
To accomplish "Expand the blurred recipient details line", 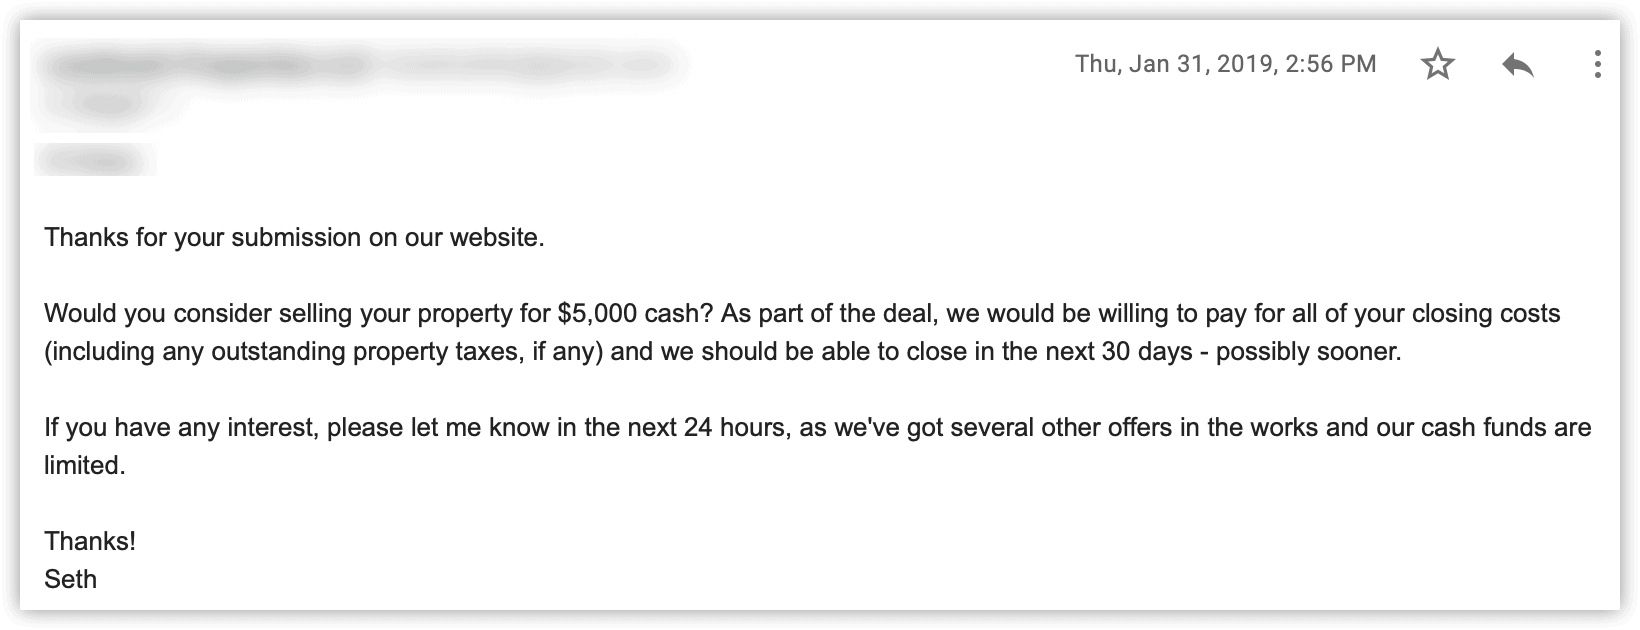I will pos(105,103).
